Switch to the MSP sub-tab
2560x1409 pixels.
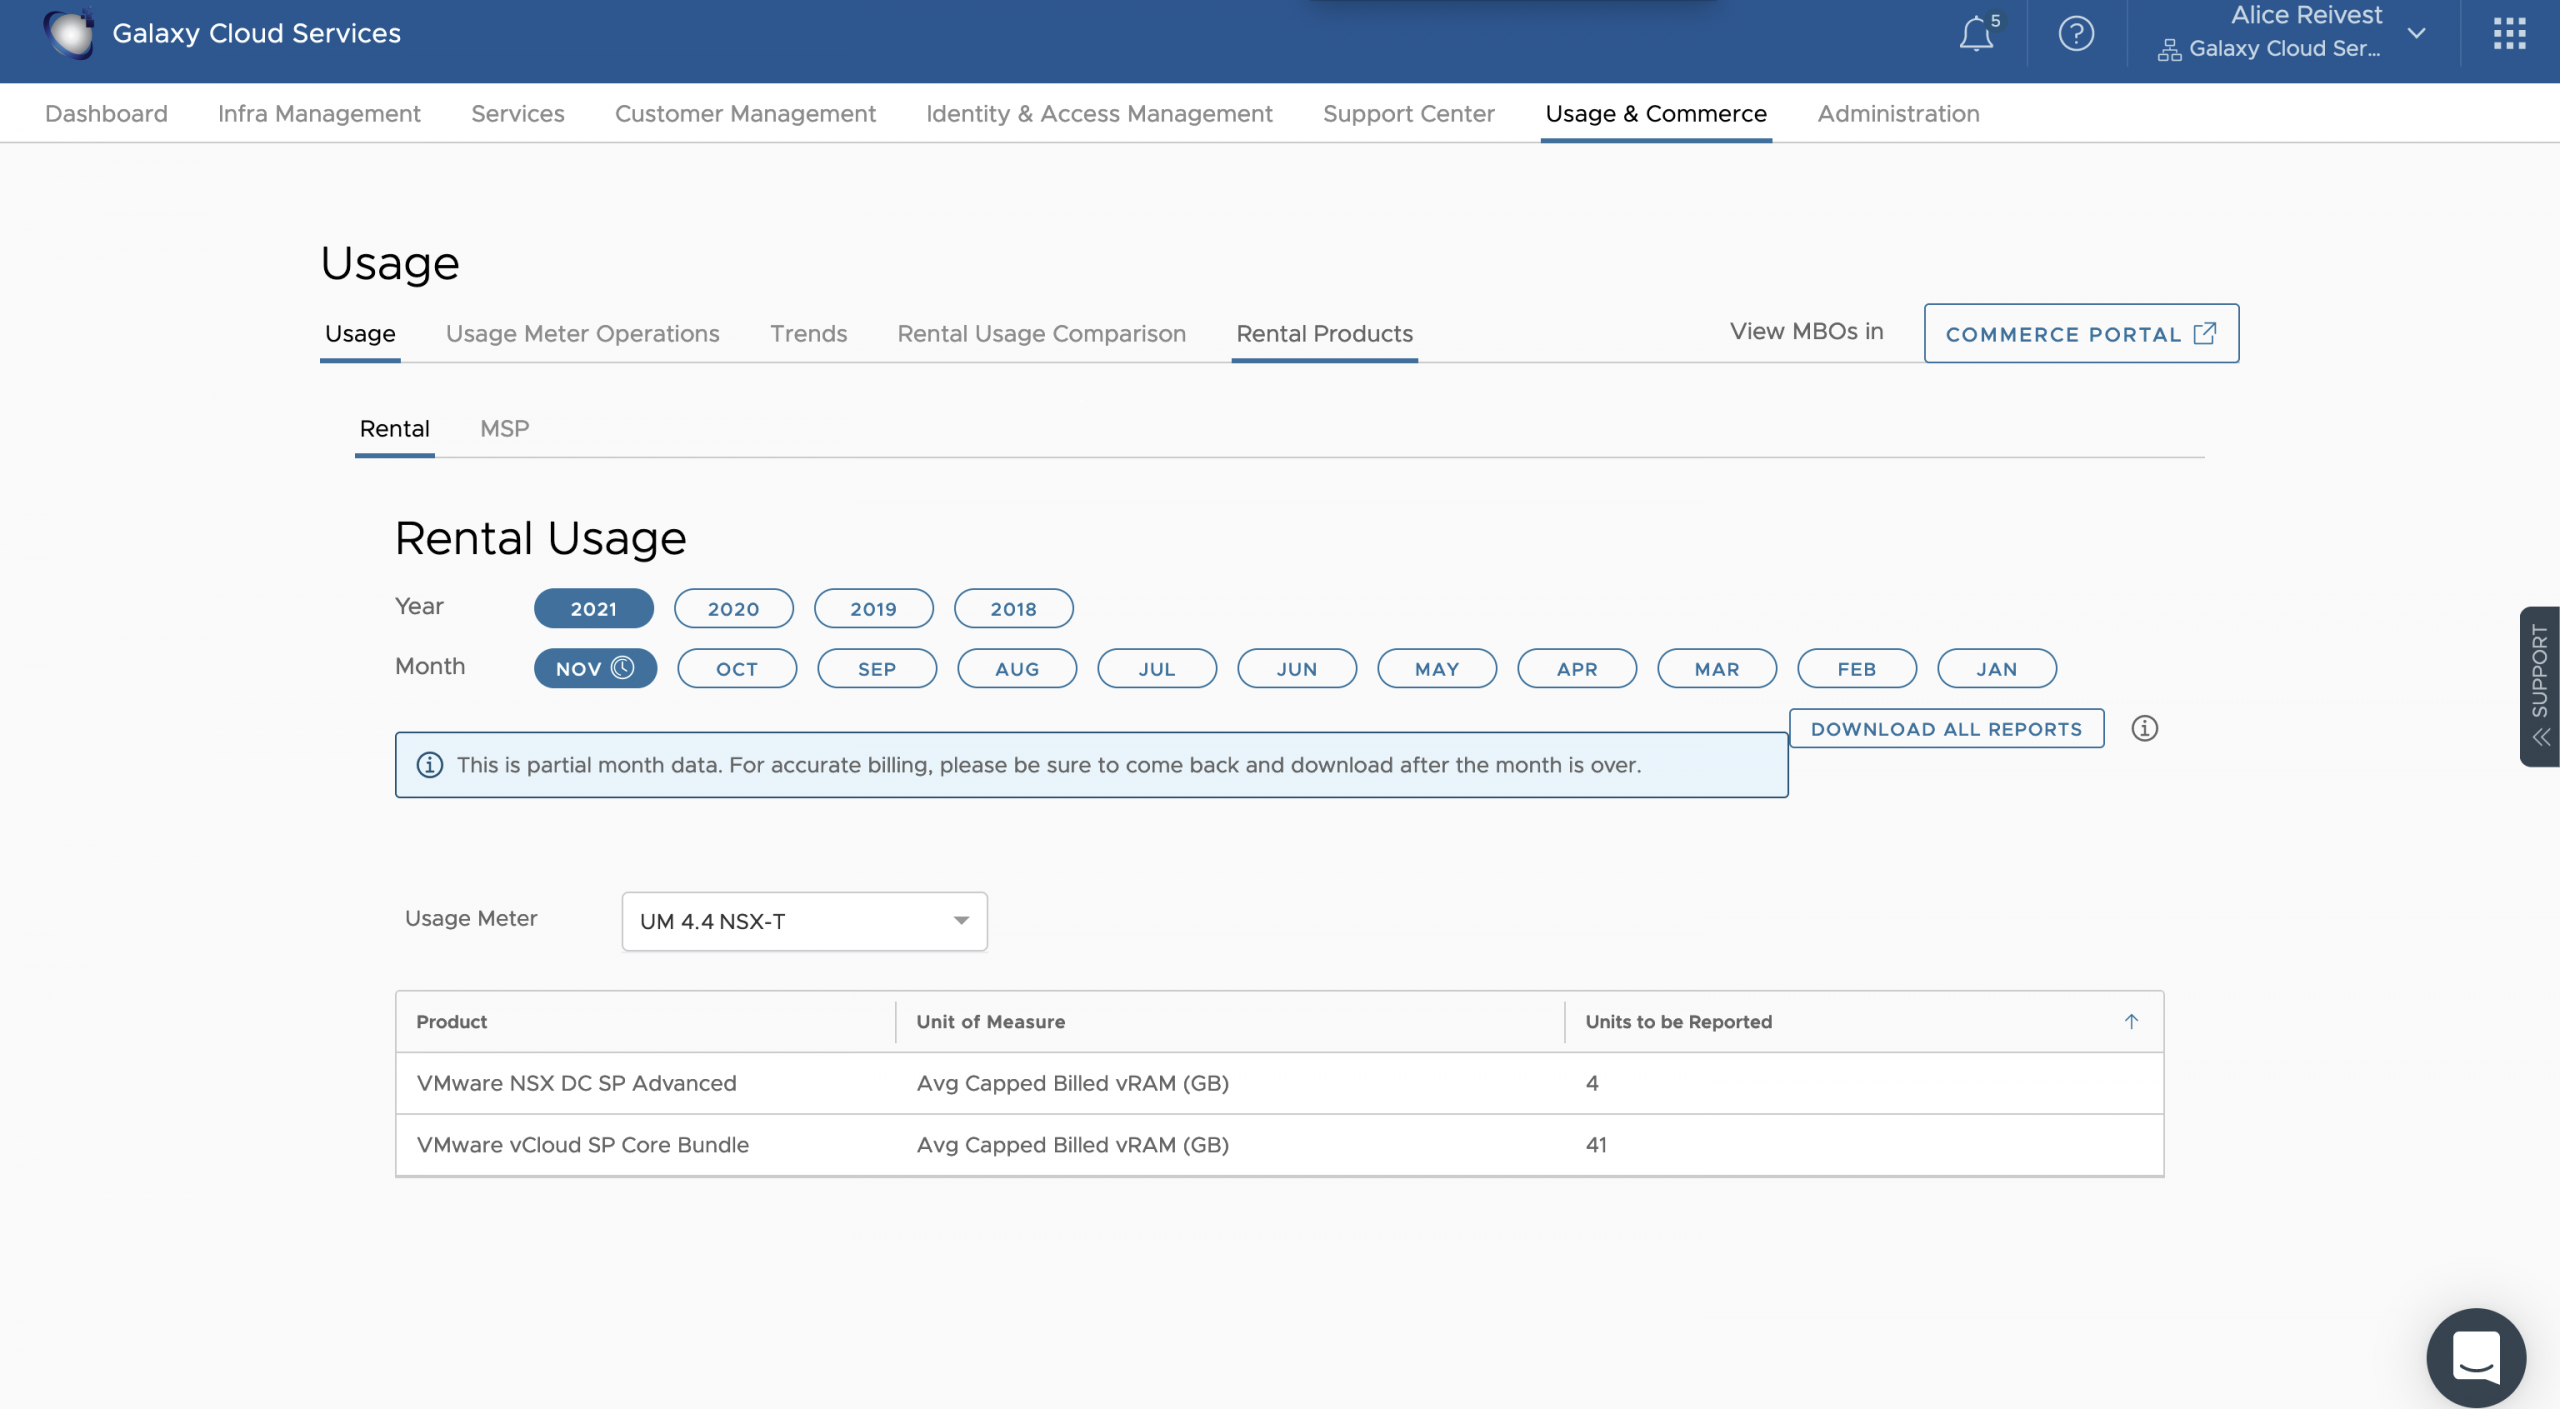coord(504,429)
